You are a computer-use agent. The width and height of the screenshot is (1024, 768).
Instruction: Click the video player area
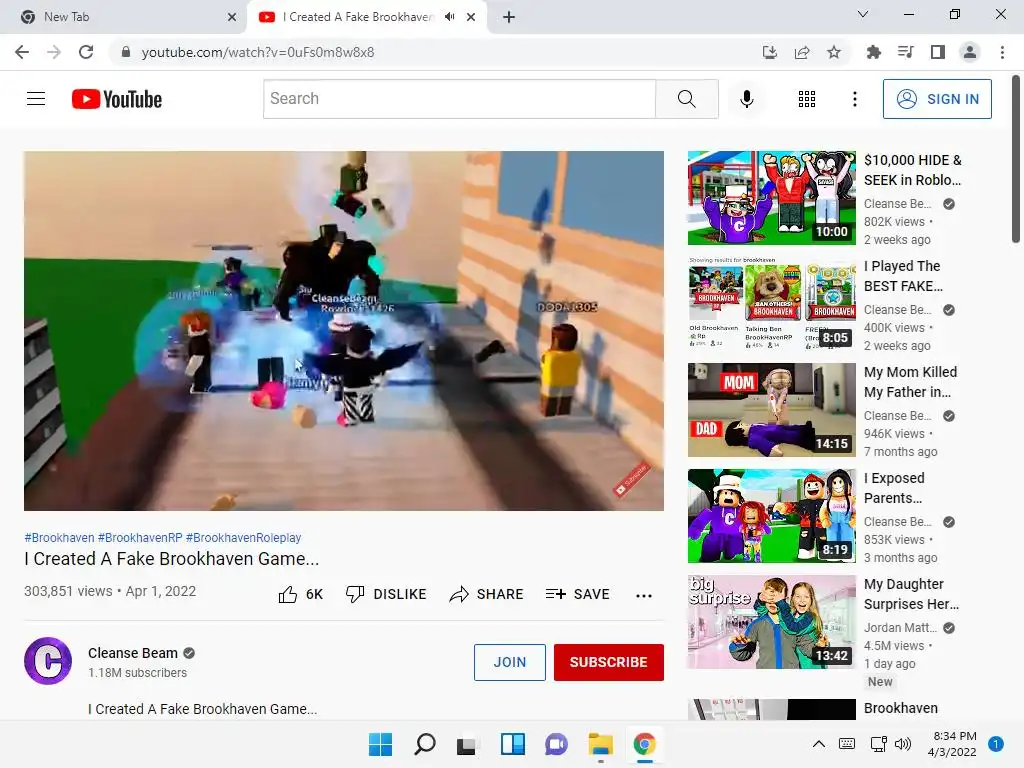[x=344, y=330]
